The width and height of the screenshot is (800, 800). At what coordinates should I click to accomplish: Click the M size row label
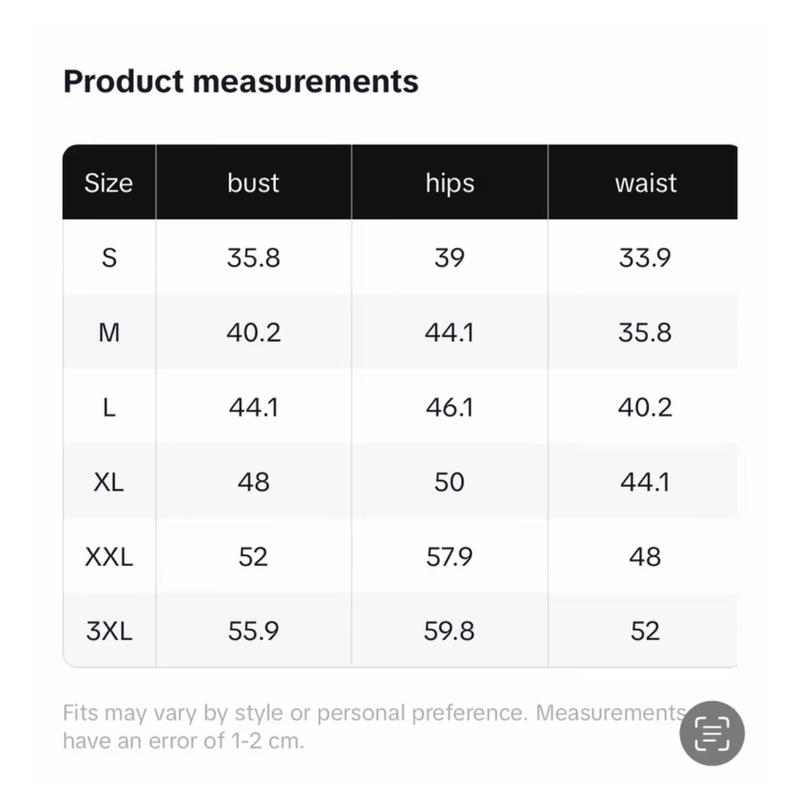pos(109,333)
